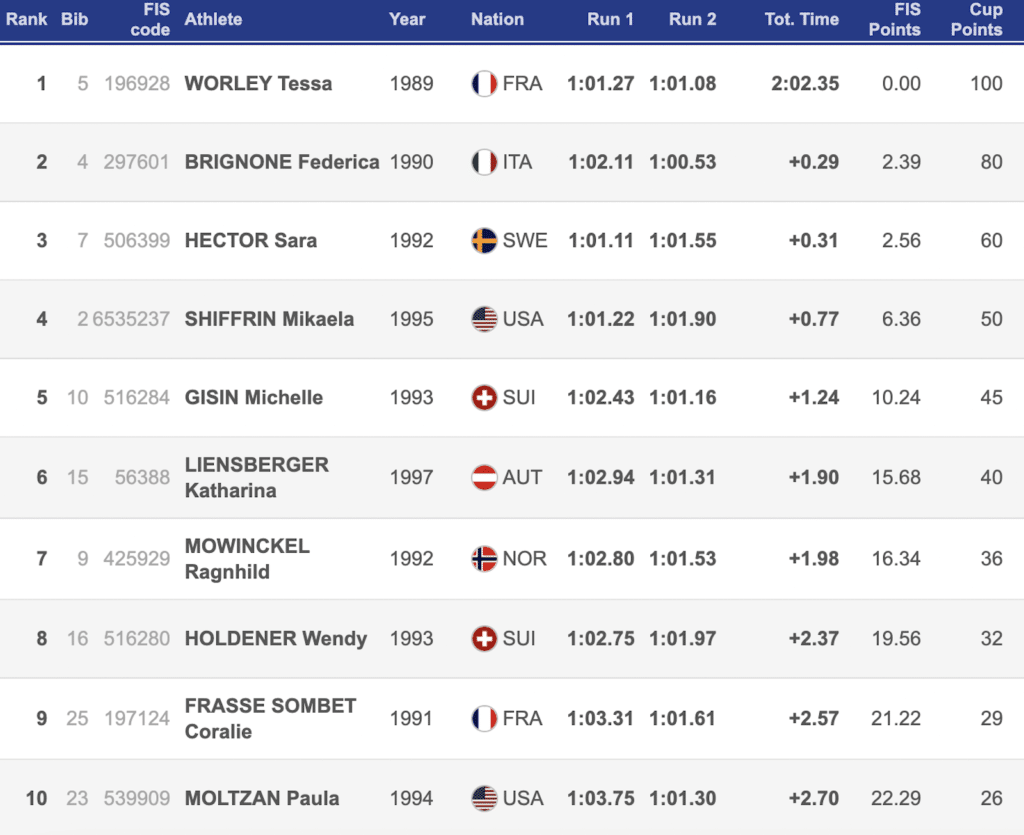Sort by the Rank column header
The height and width of the screenshot is (835, 1024).
[27, 19]
